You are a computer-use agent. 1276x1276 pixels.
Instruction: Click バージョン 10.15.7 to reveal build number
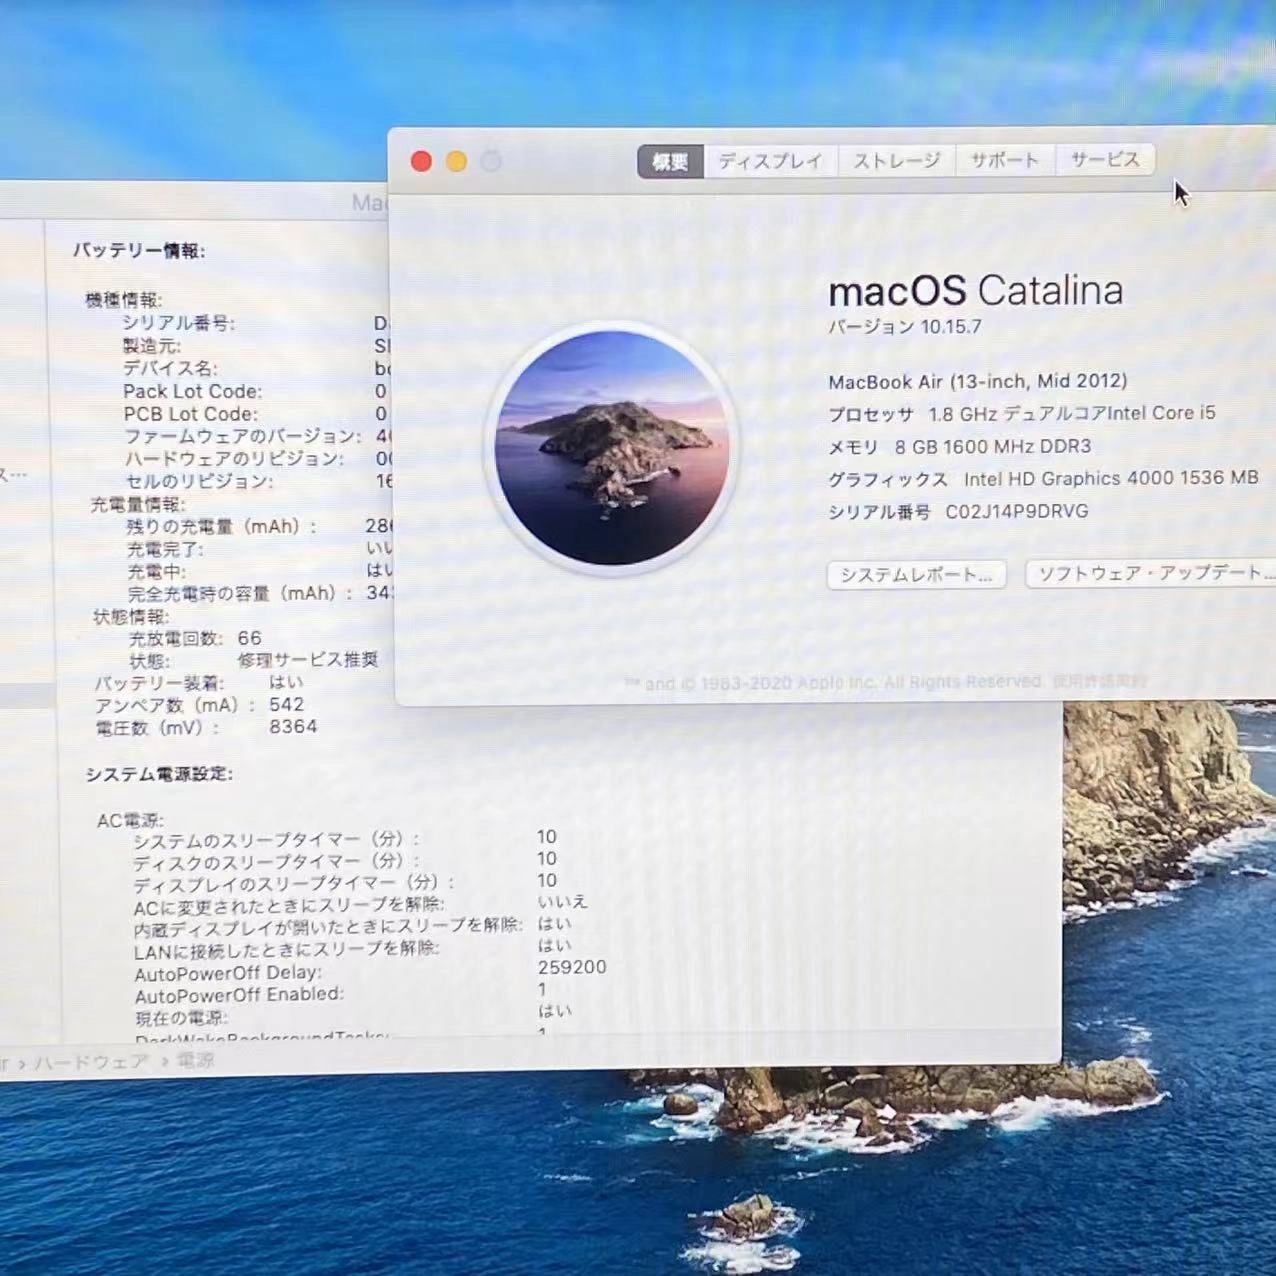916,325
